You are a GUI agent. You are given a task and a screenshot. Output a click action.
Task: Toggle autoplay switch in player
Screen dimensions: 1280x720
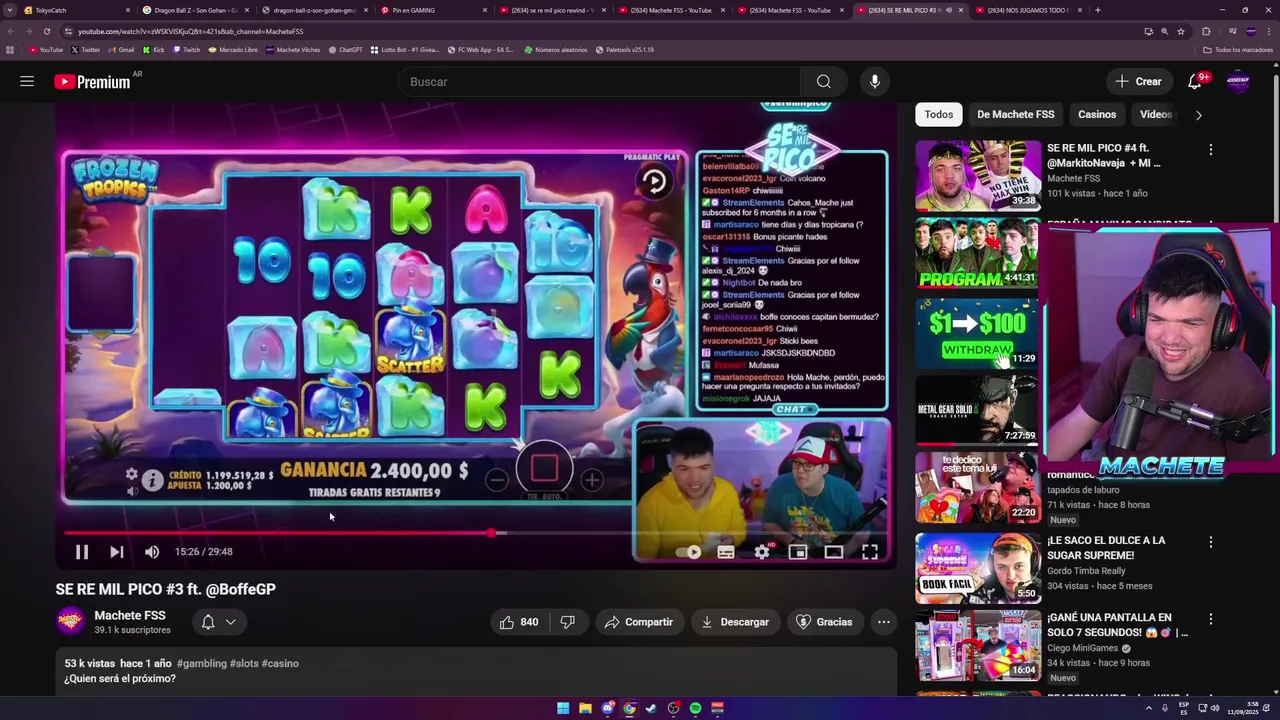coord(690,552)
